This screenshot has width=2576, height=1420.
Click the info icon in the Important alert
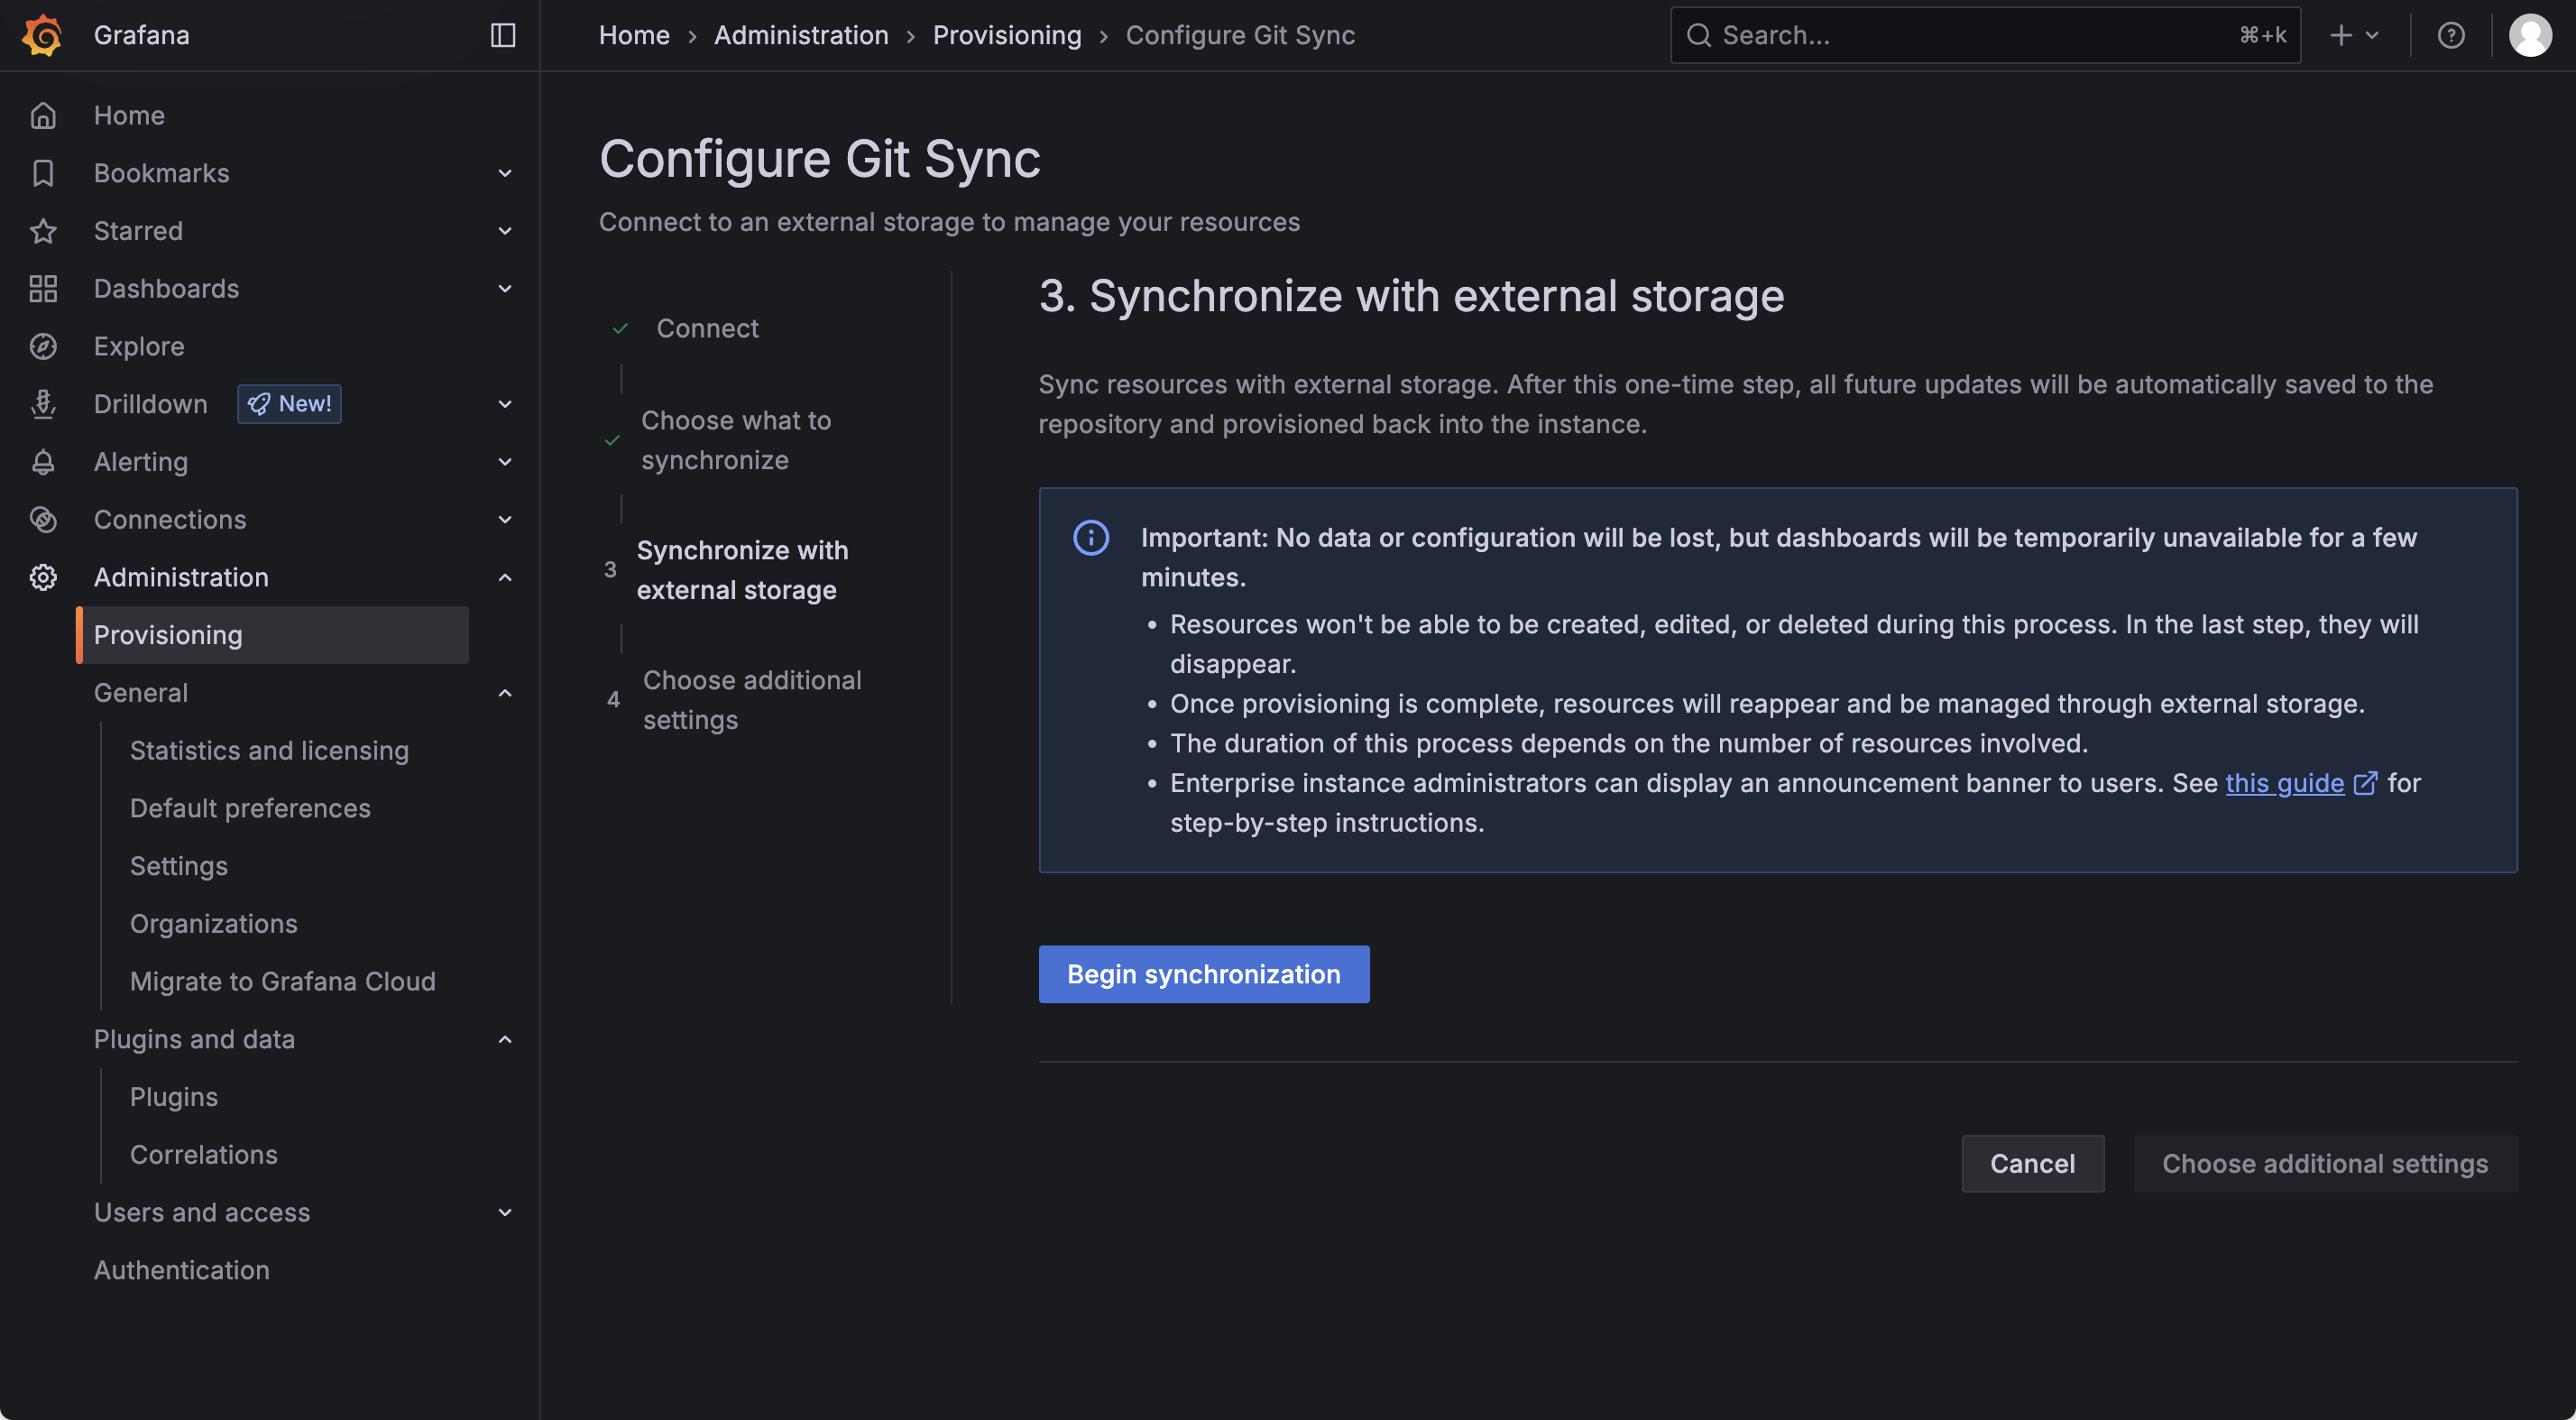tap(1090, 537)
